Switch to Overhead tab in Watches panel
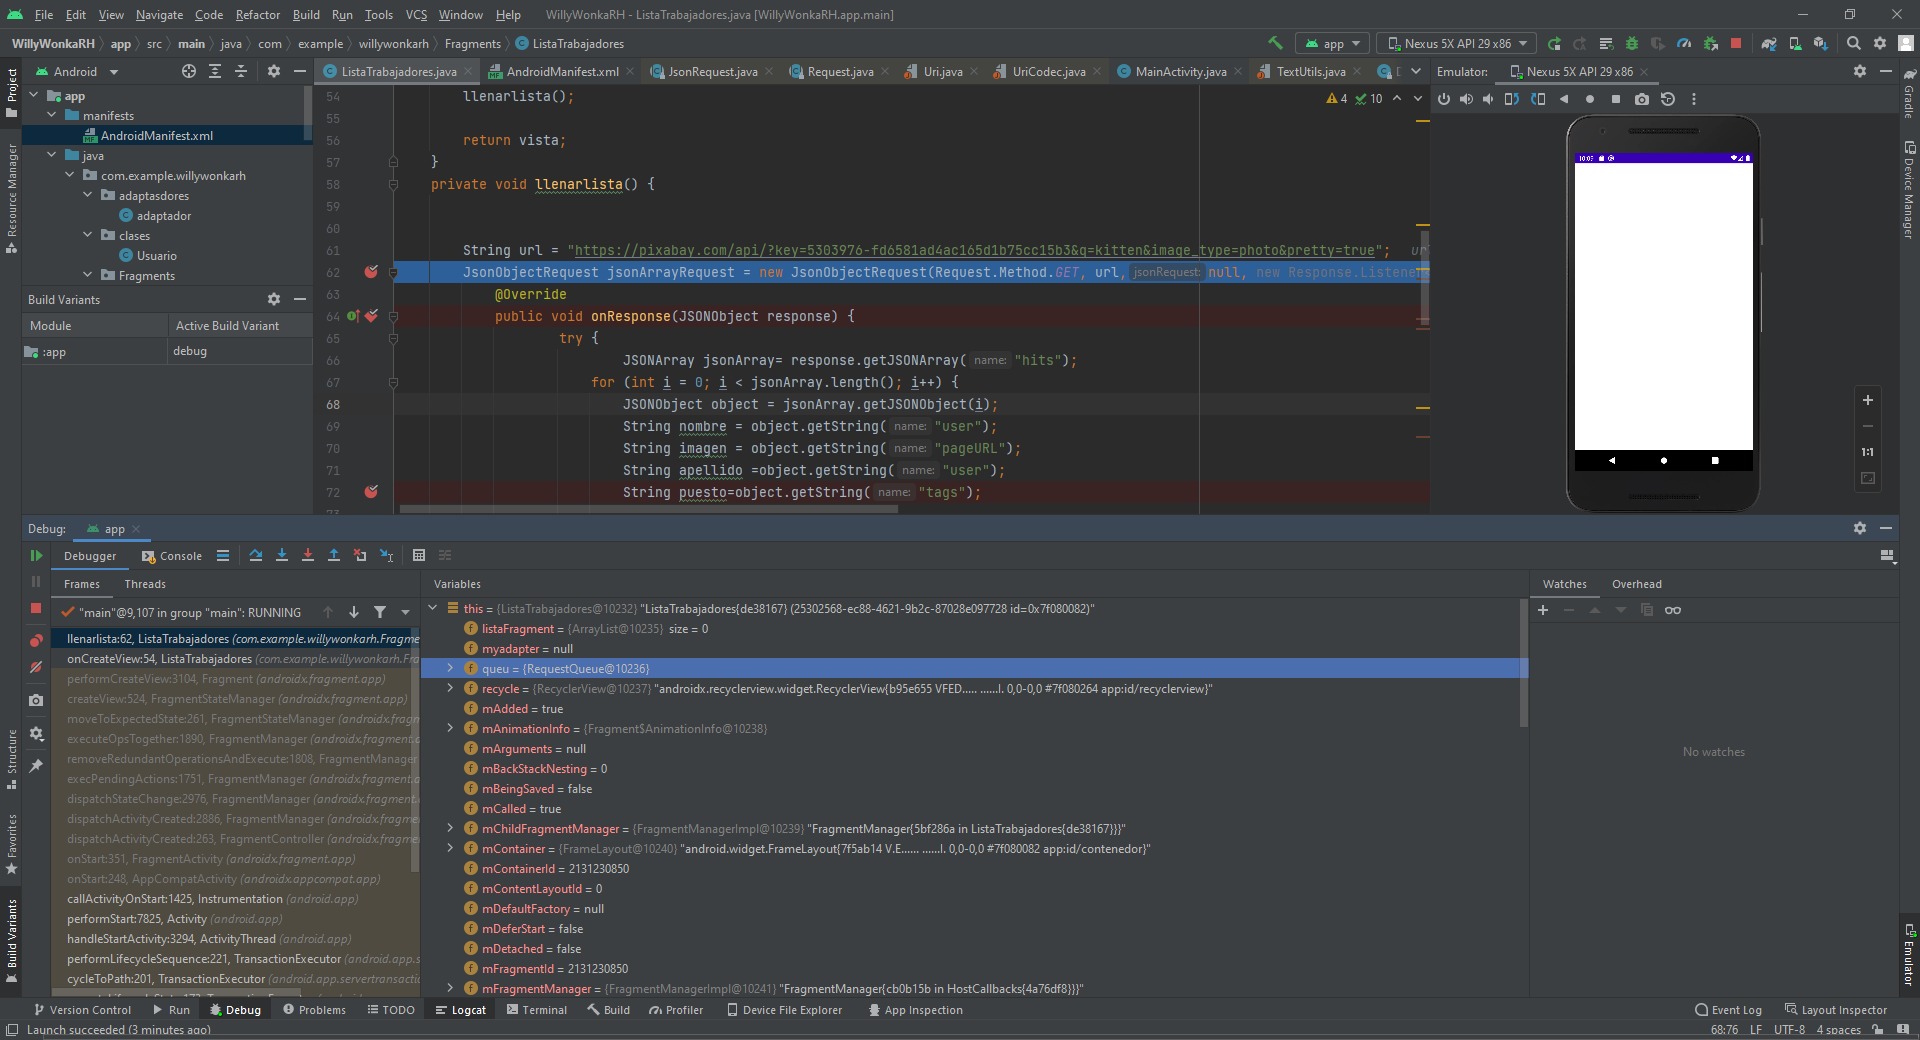Viewport: 1920px width, 1040px height. pos(1636,584)
